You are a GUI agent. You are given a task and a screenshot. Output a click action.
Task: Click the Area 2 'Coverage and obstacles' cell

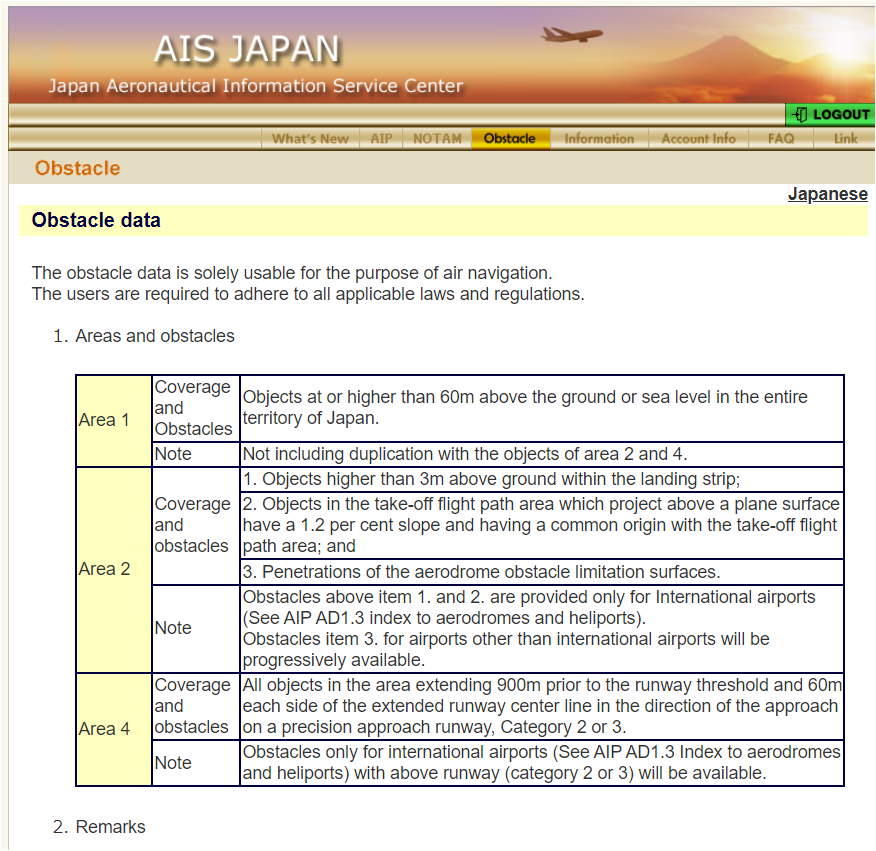[x=196, y=525]
